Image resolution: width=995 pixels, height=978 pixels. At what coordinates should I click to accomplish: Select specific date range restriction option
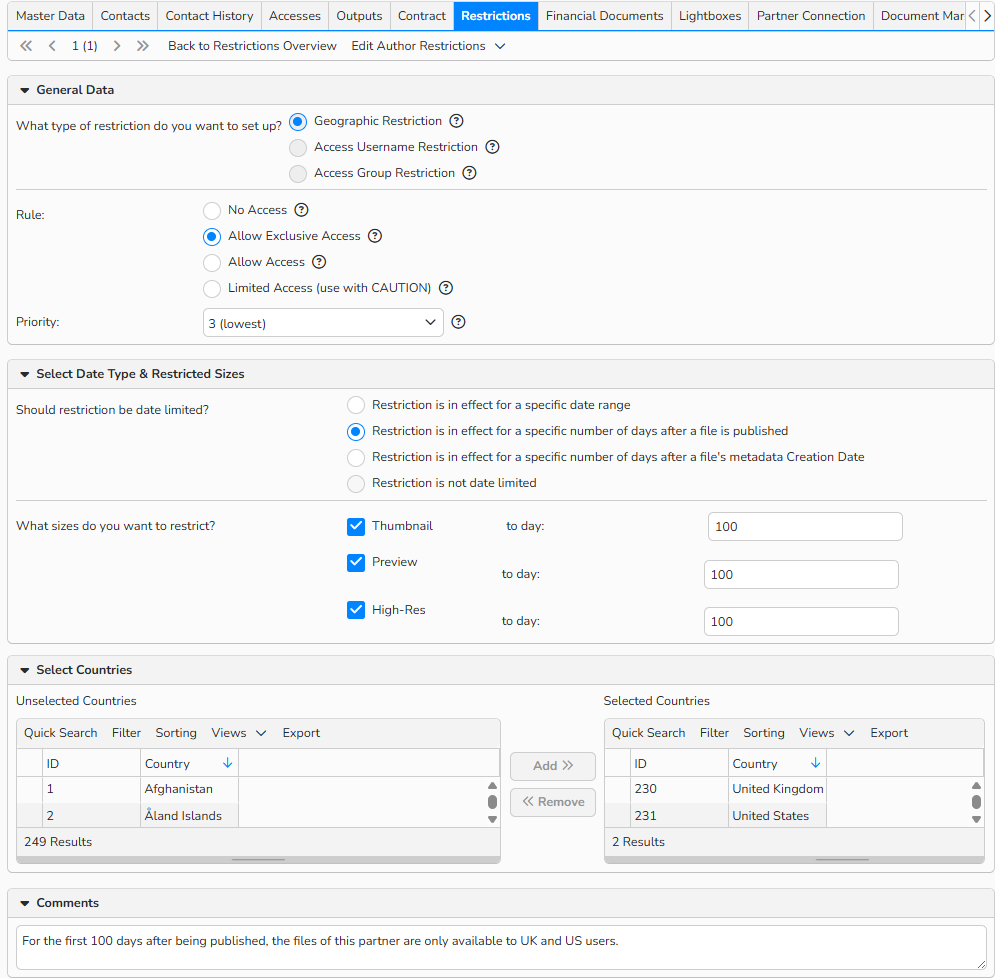(x=356, y=405)
